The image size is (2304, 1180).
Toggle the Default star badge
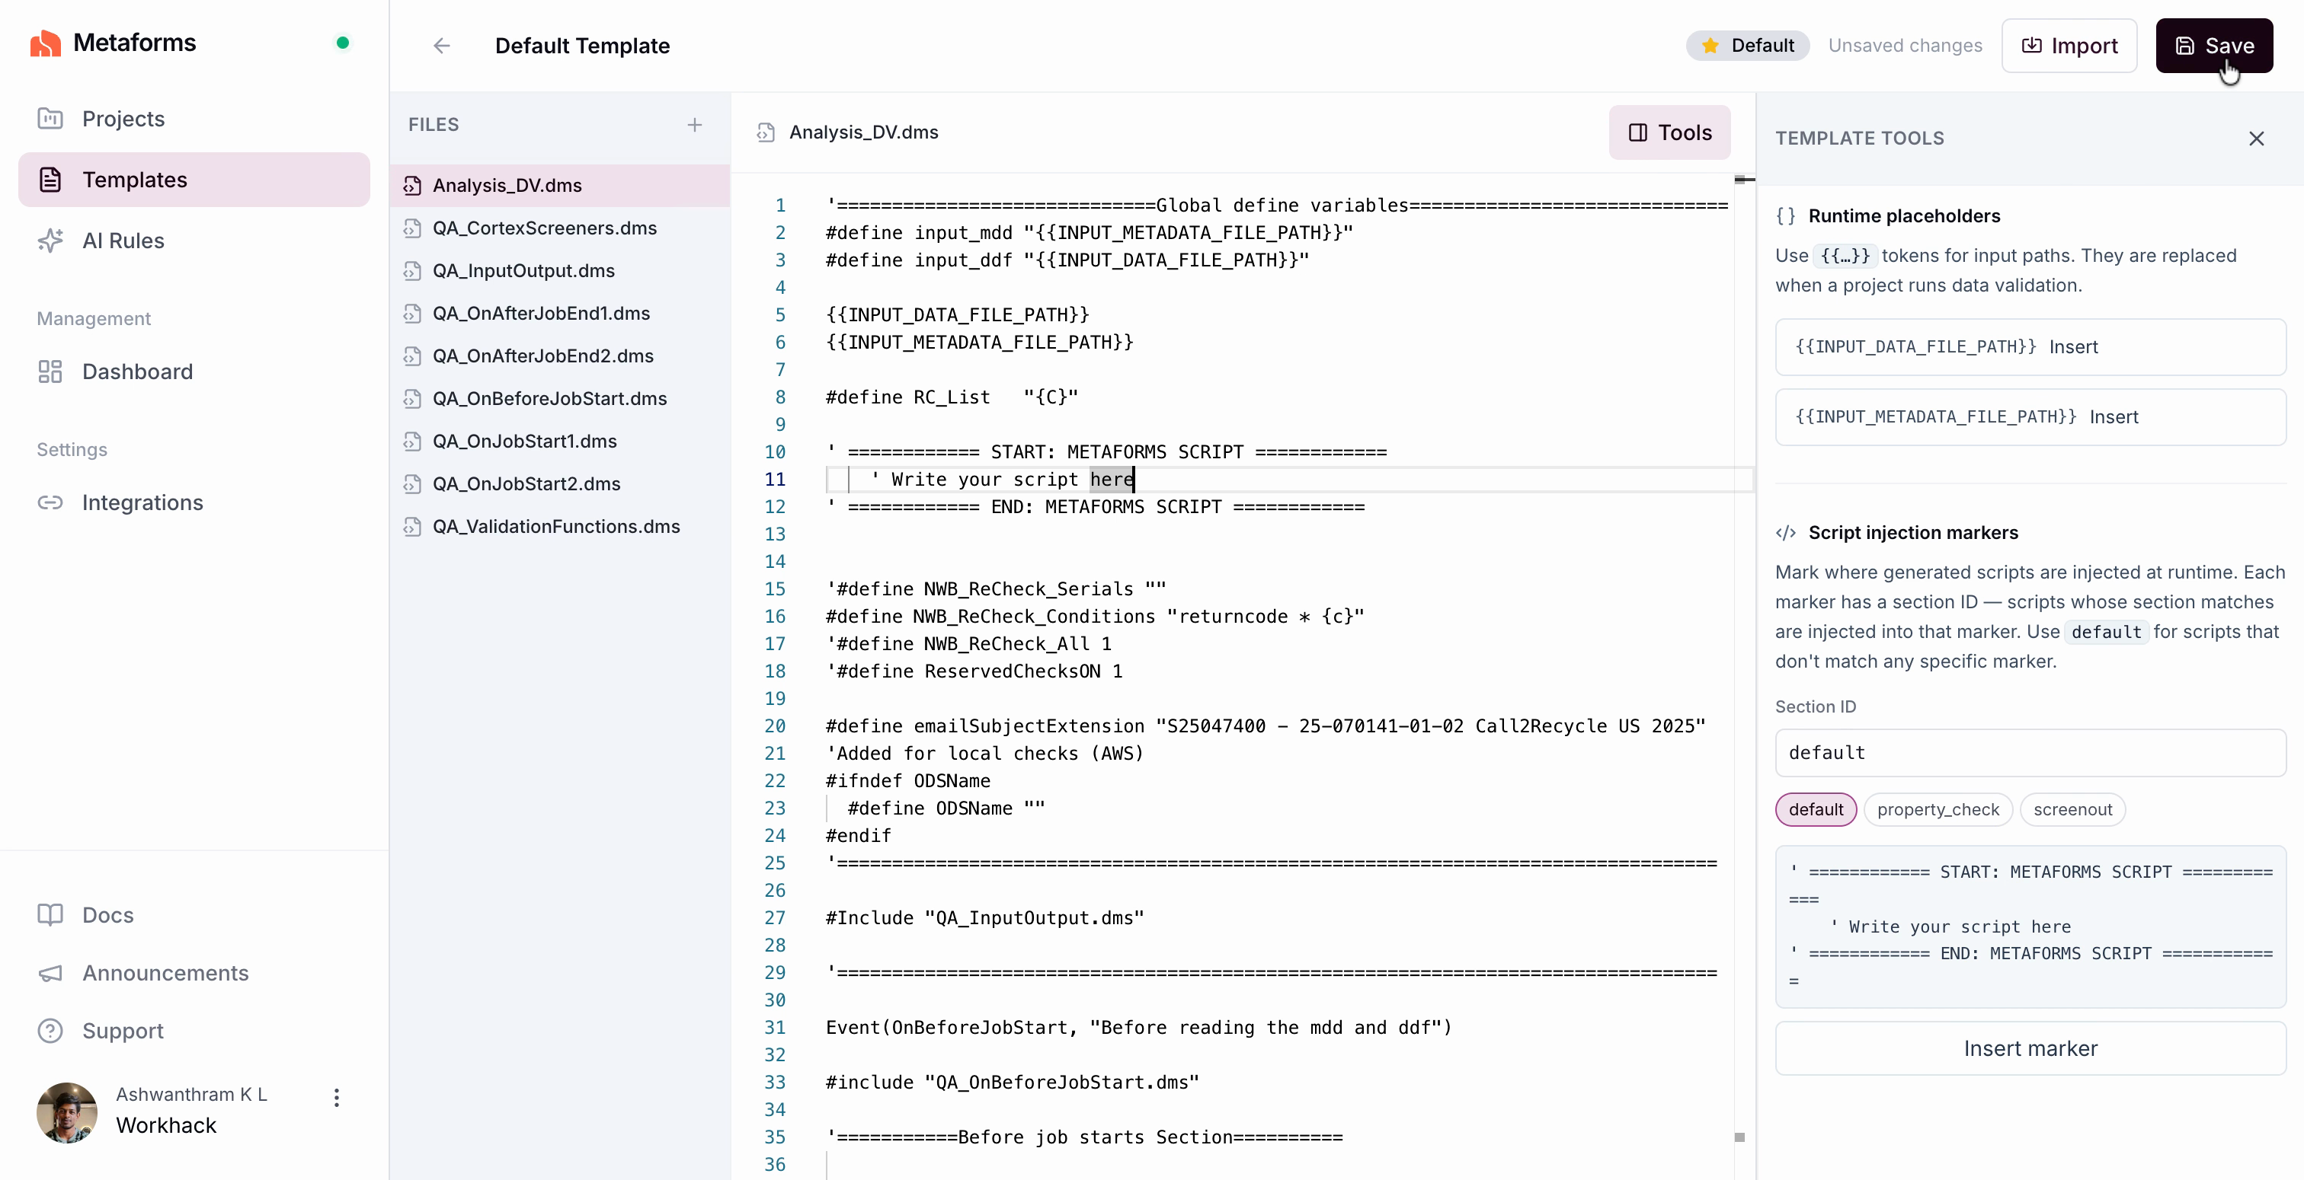pos(1747,46)
